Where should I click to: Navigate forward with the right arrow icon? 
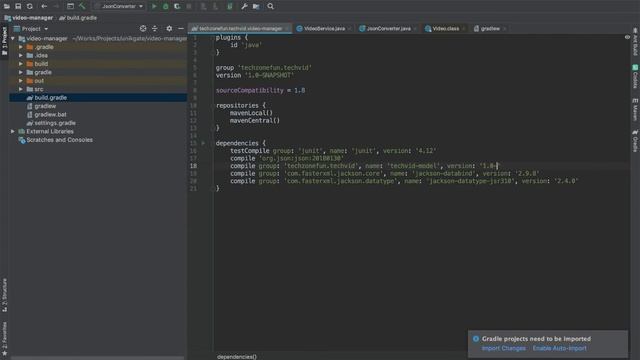click(x=56, y=6)
